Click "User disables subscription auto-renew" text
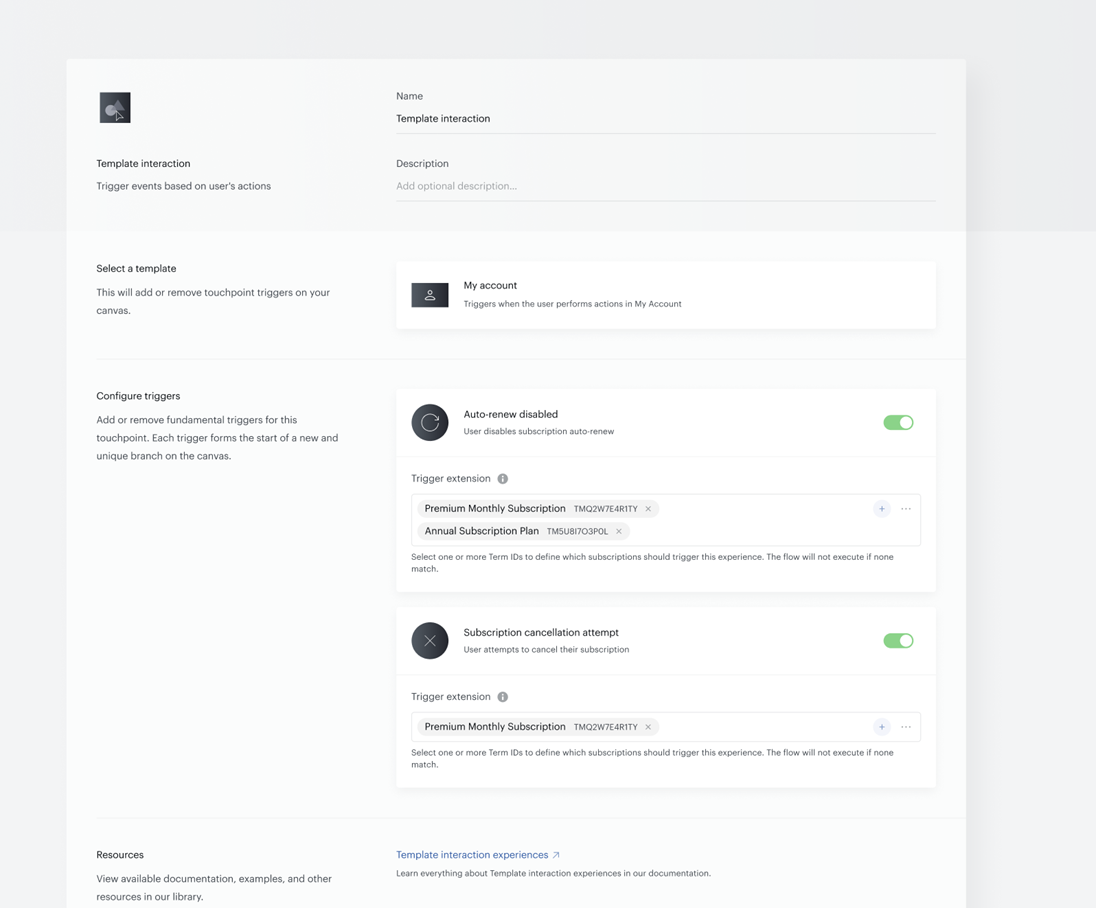Screen dimensions: 1096x908 click(539, 431)
